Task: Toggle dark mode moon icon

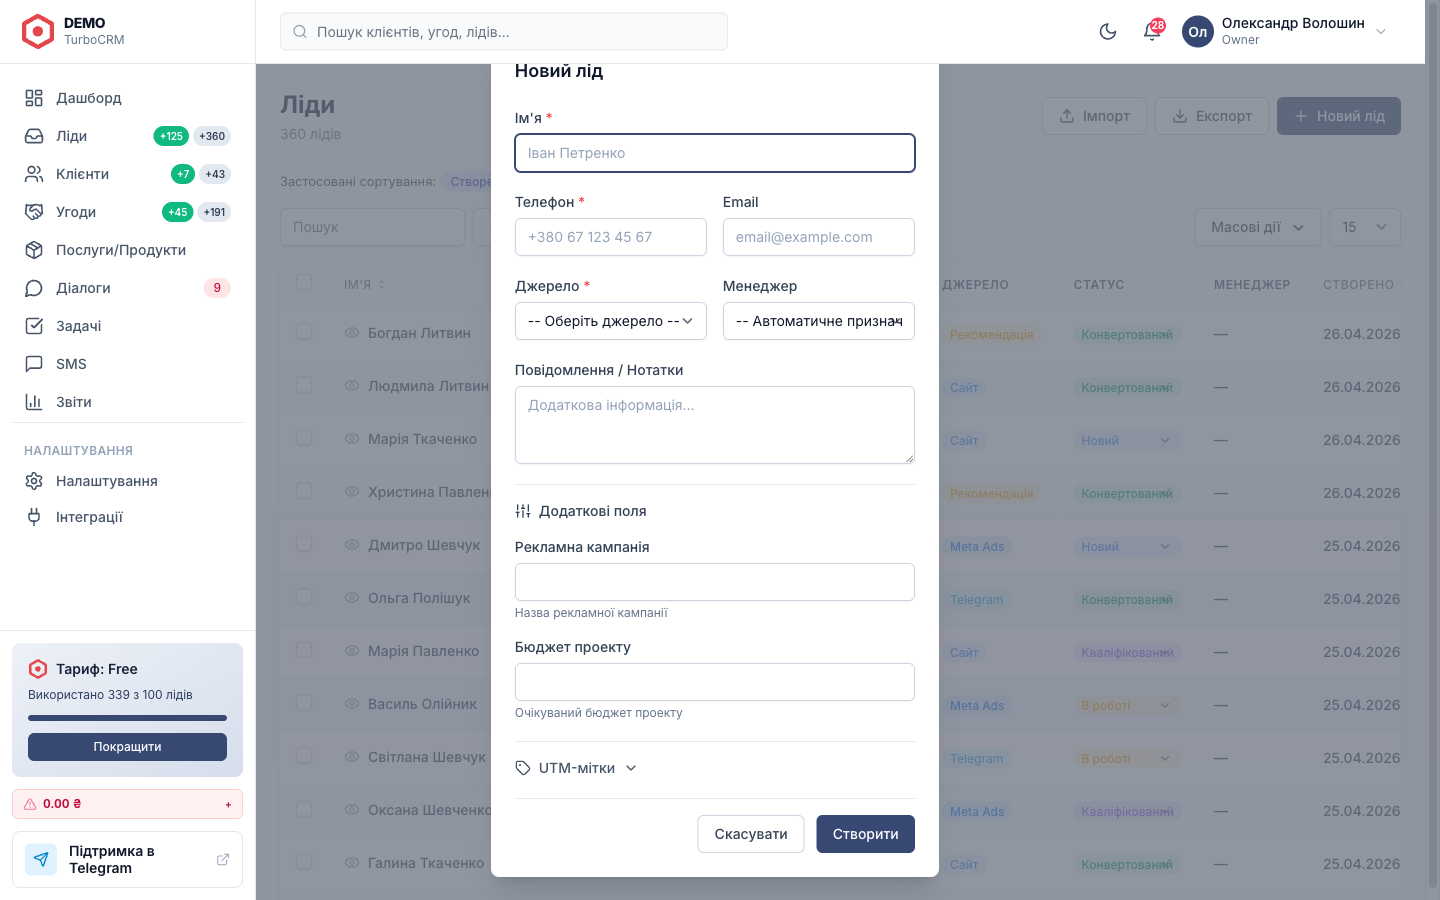Action: [1108, 32]
